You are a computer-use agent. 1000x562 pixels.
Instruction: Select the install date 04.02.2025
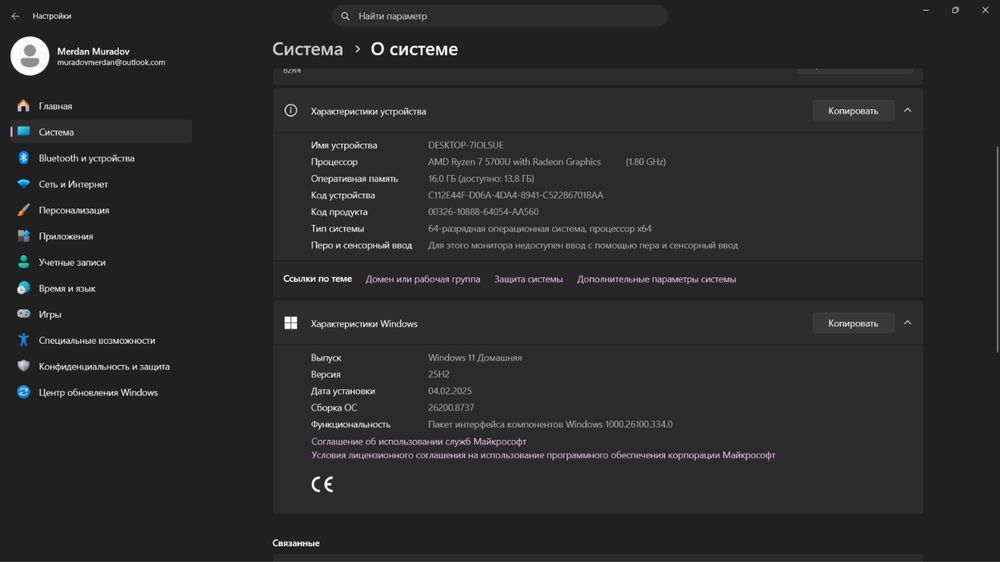coord(450,391)
